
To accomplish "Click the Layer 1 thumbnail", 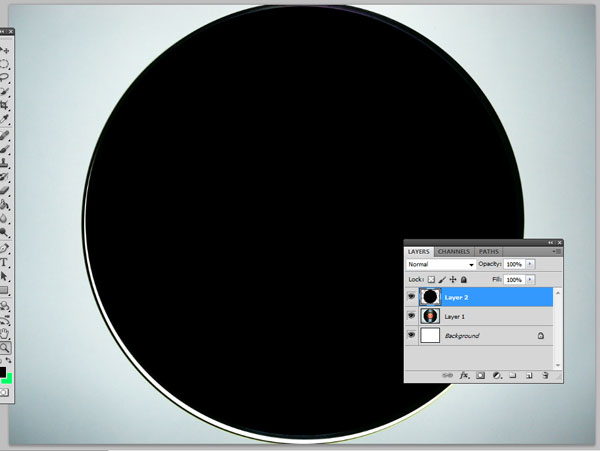I will click(430, 316).
